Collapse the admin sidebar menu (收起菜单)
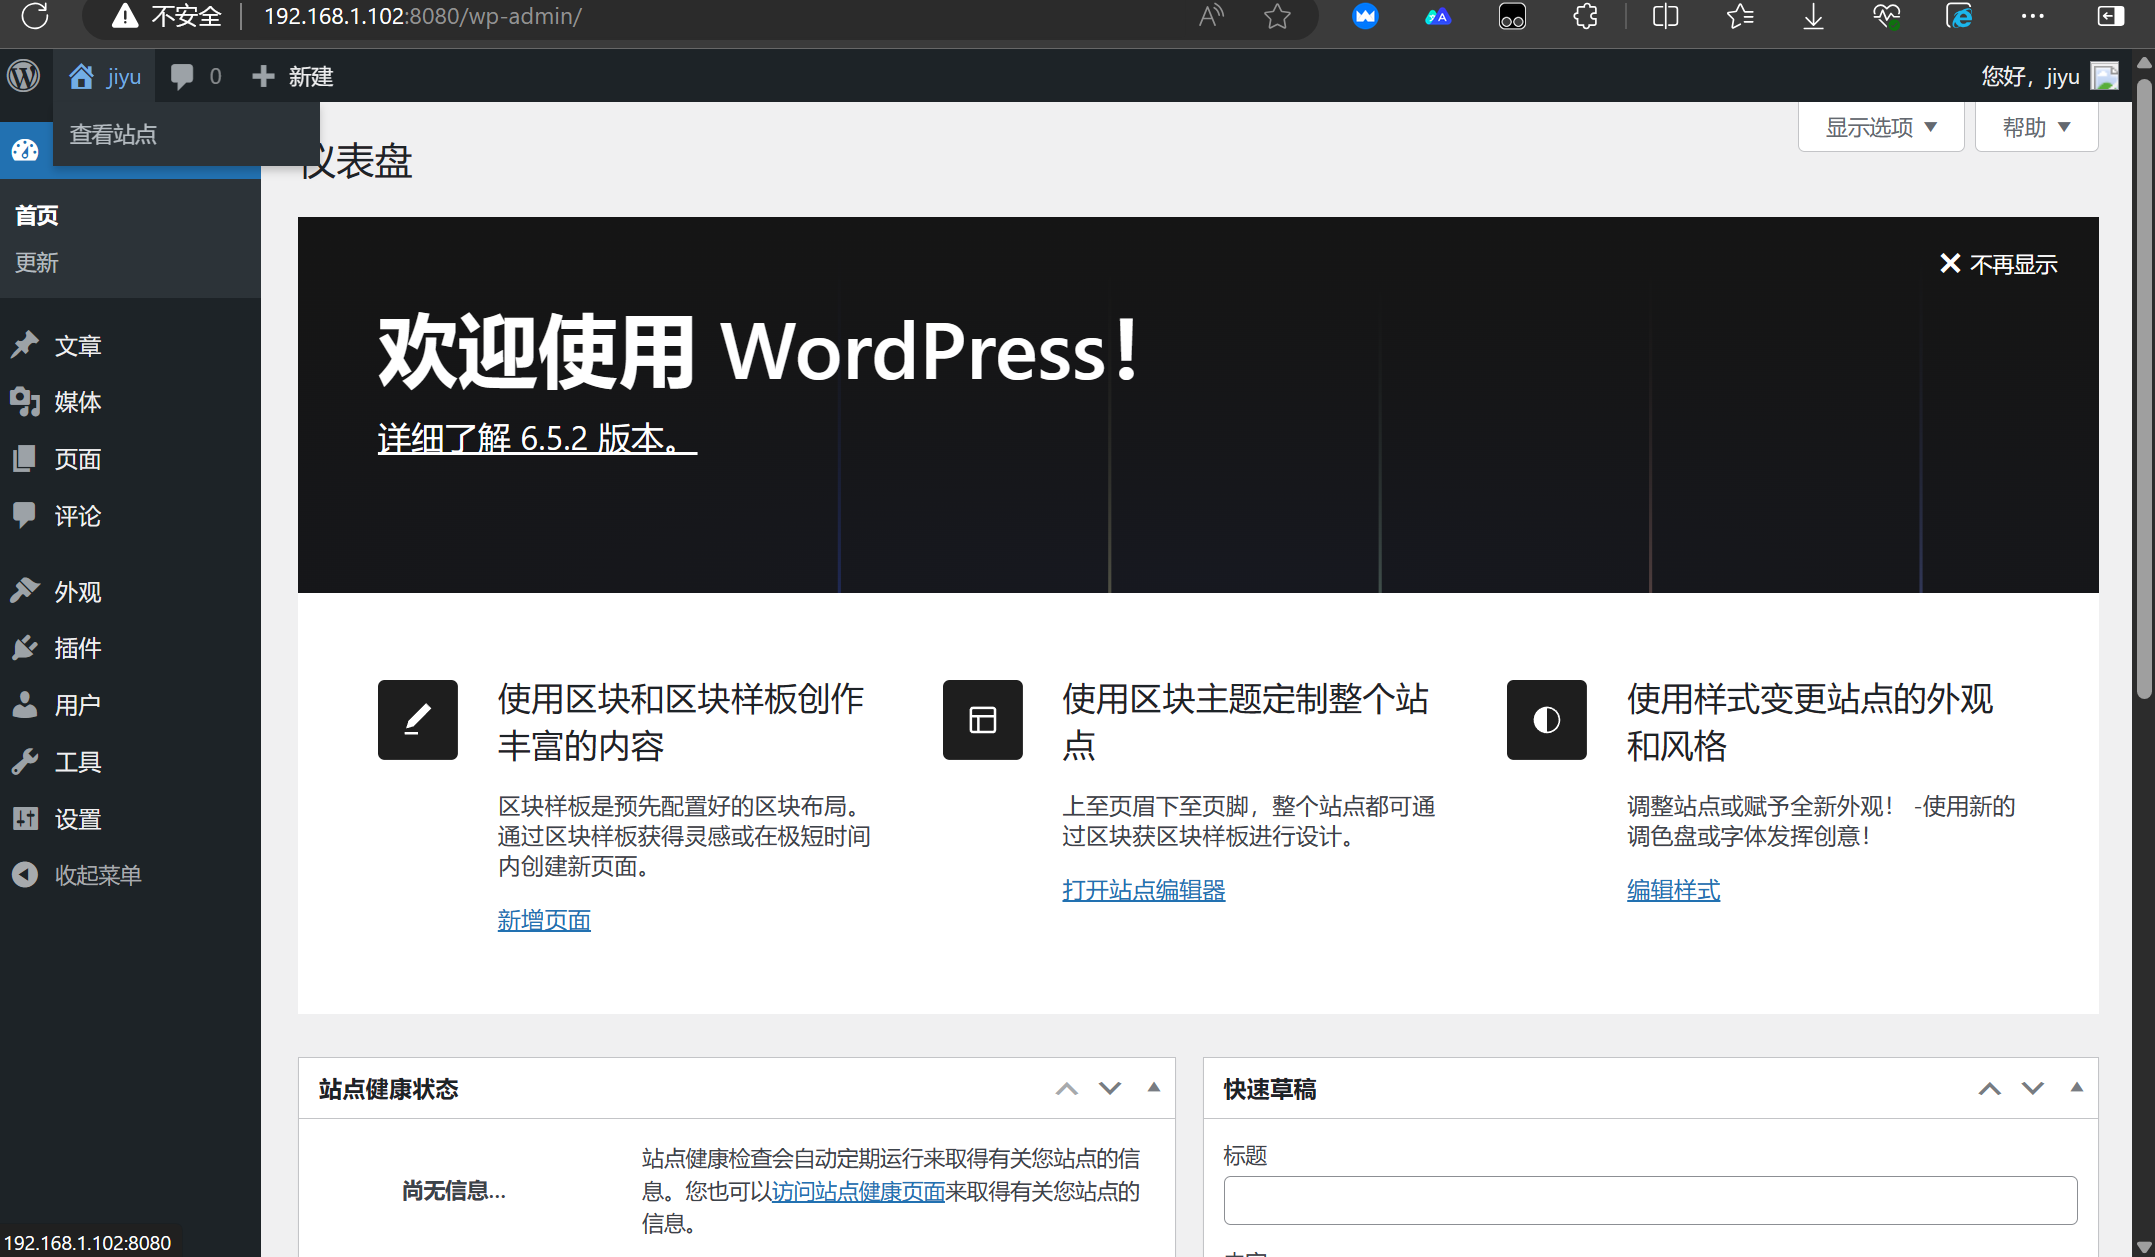Screen dimensions: 2155x1257 pyautogui.click(x=97, y=875)
